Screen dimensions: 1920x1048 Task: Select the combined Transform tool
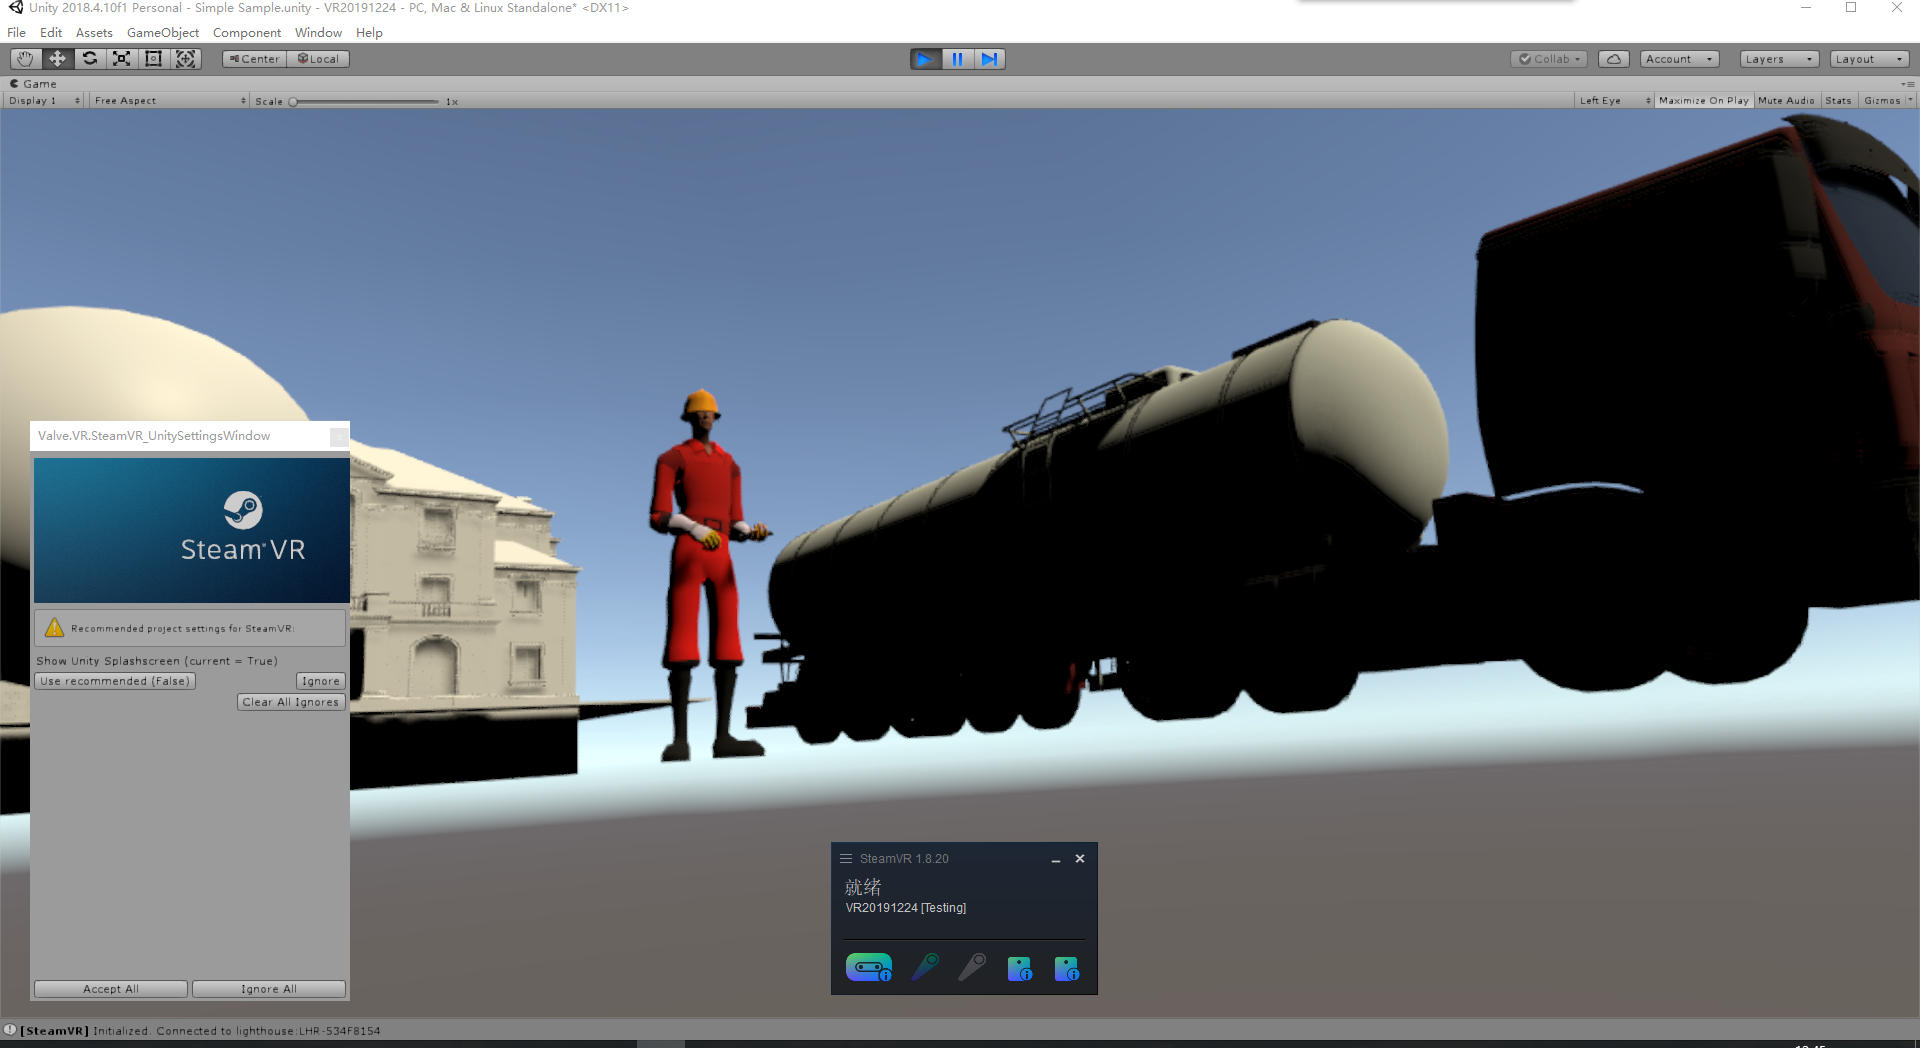pos(185,59)
